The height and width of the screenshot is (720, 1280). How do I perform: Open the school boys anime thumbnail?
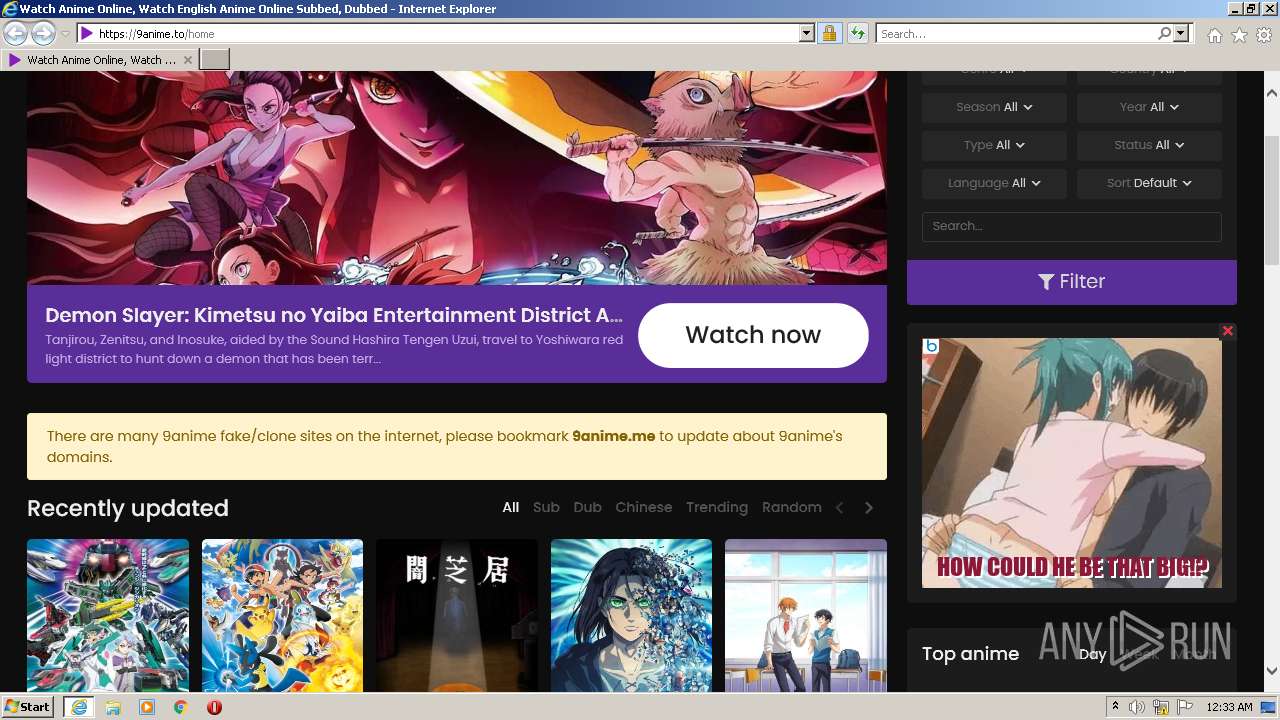click(806, 615)
